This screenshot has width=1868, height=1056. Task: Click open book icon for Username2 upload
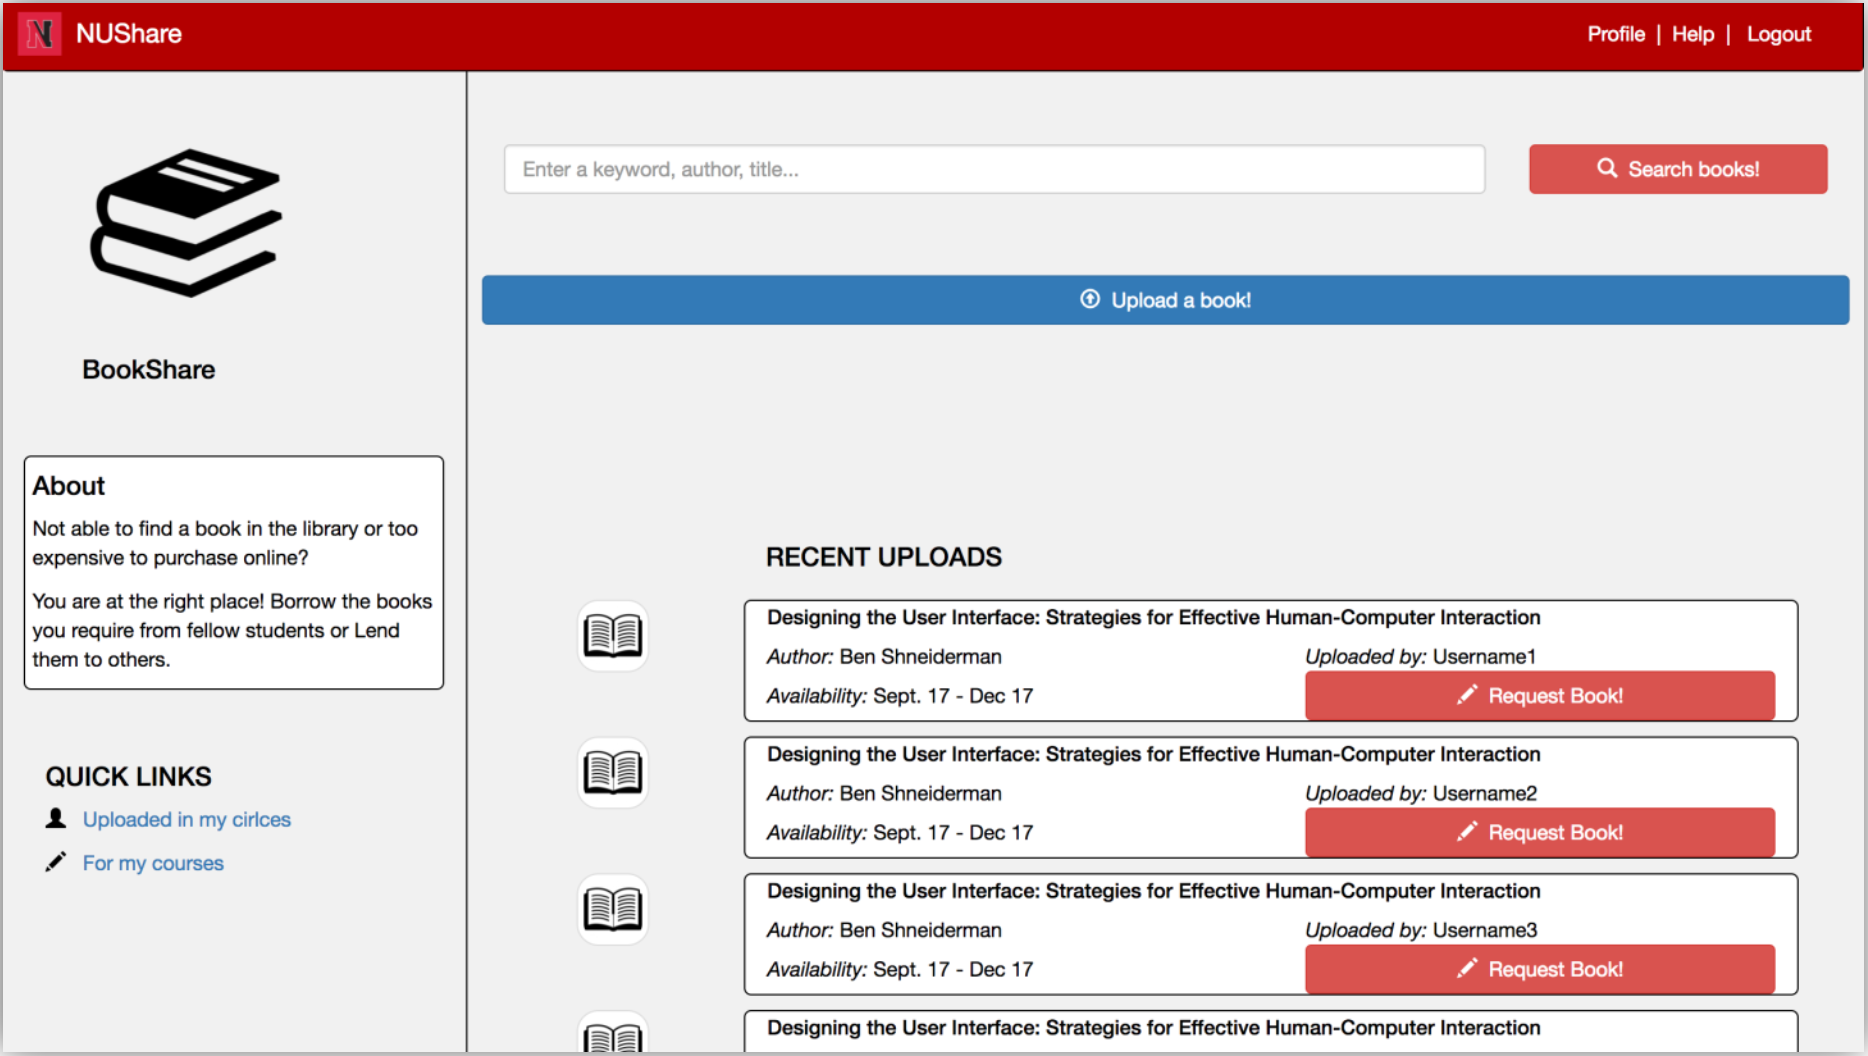(613, 773)
